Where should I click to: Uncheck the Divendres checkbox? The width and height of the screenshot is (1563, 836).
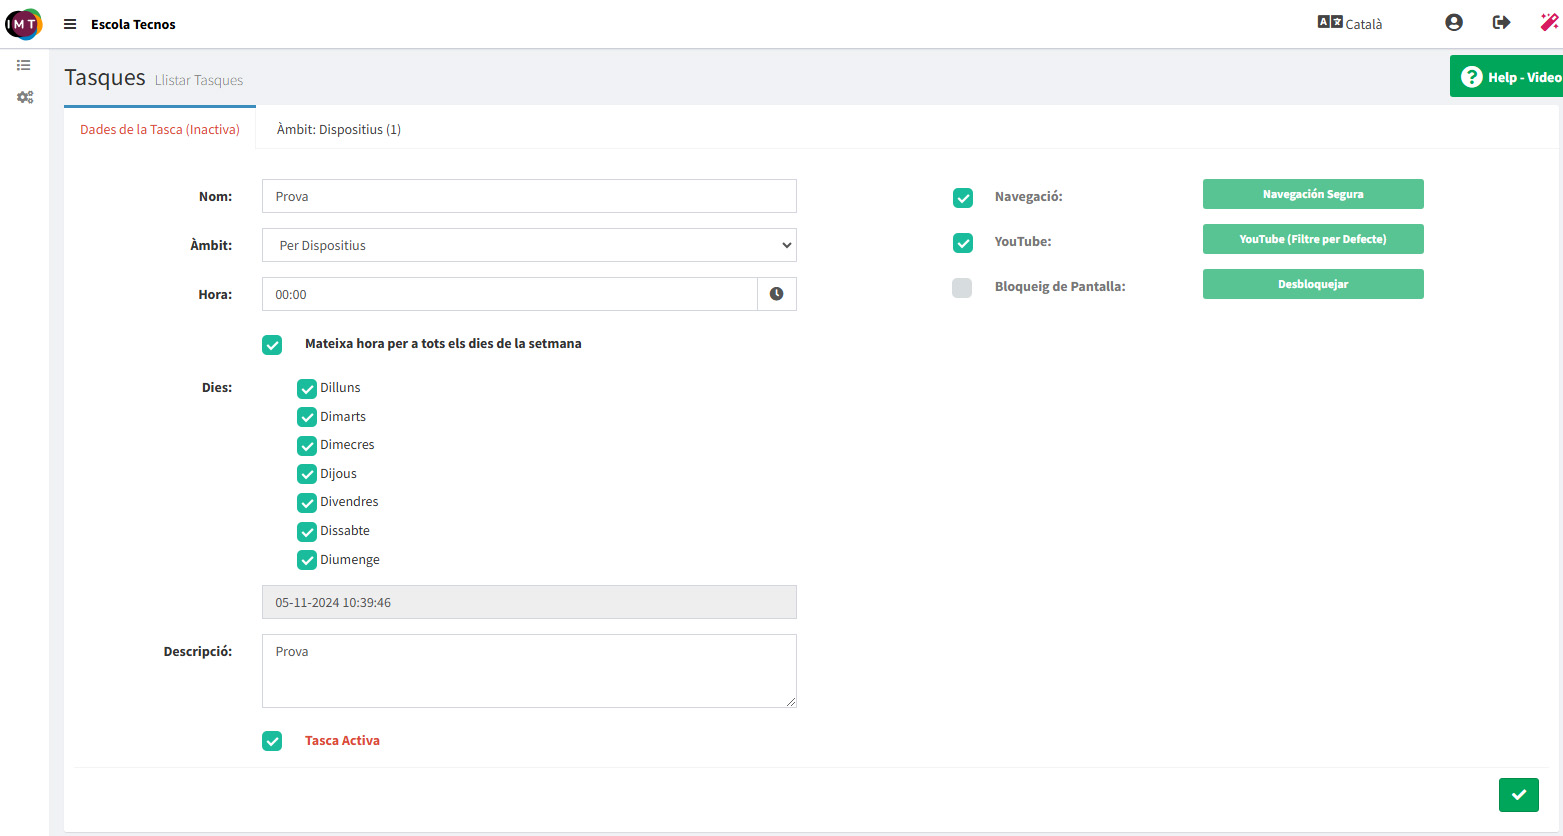[307, 503]
